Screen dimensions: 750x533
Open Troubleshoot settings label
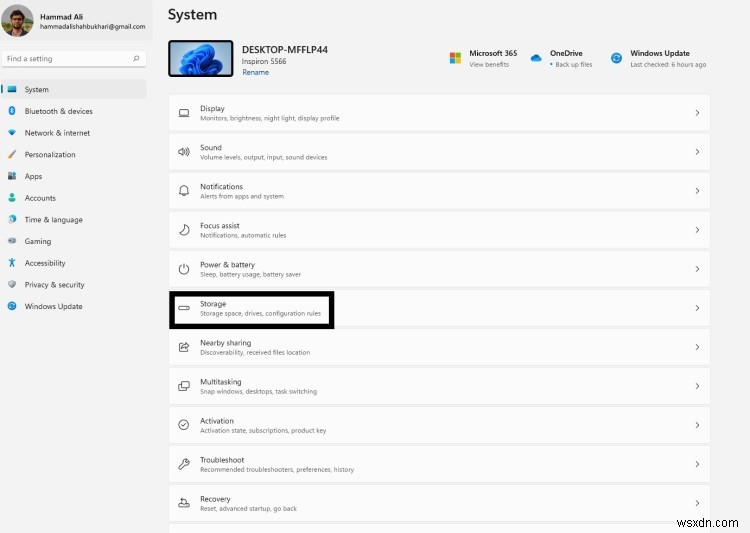222,459
